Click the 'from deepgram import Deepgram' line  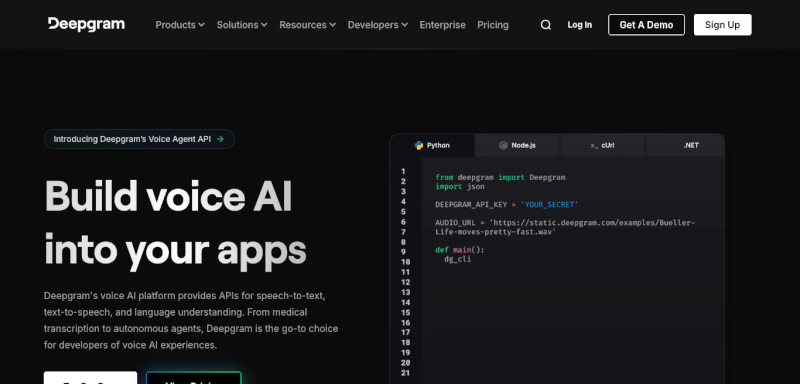[x=500, y=177]
